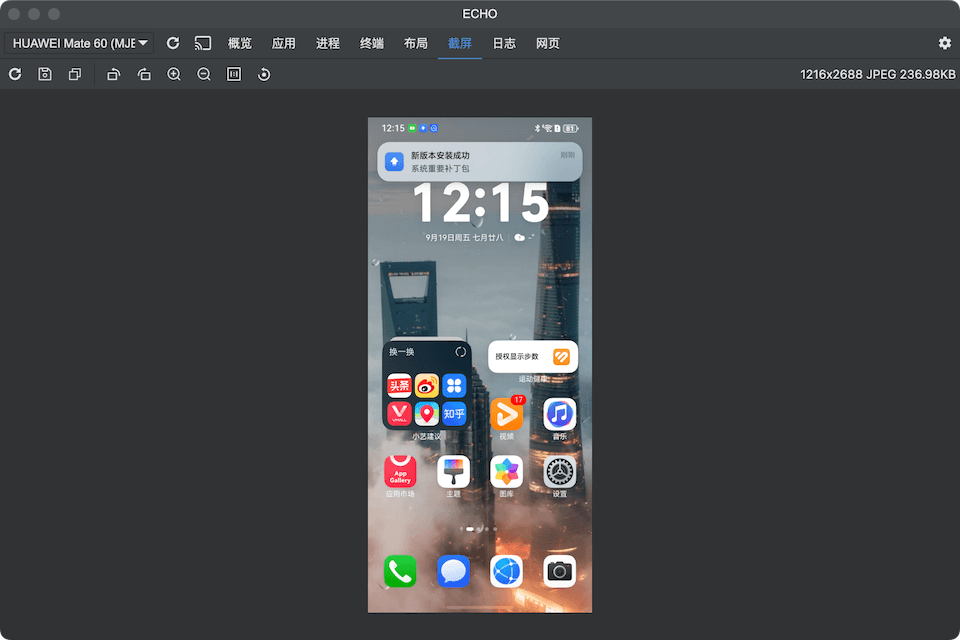Switch to the 终端 tab
960x640 pixels.
click(371, 43)
